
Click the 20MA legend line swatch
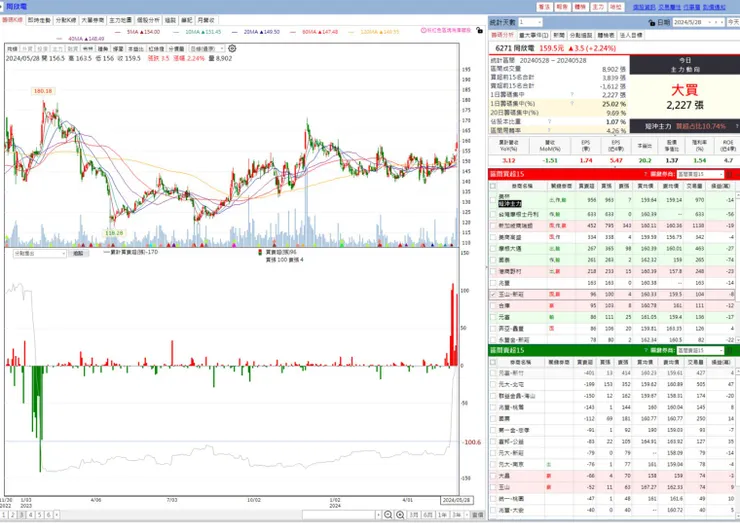235,32
